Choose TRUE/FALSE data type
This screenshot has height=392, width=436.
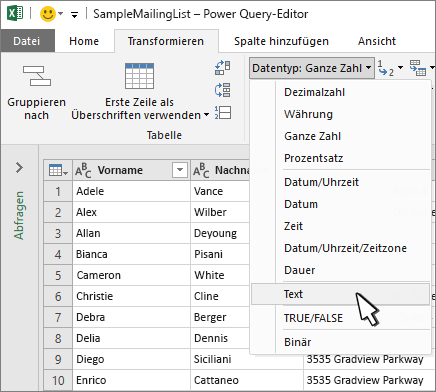(313, 318)
